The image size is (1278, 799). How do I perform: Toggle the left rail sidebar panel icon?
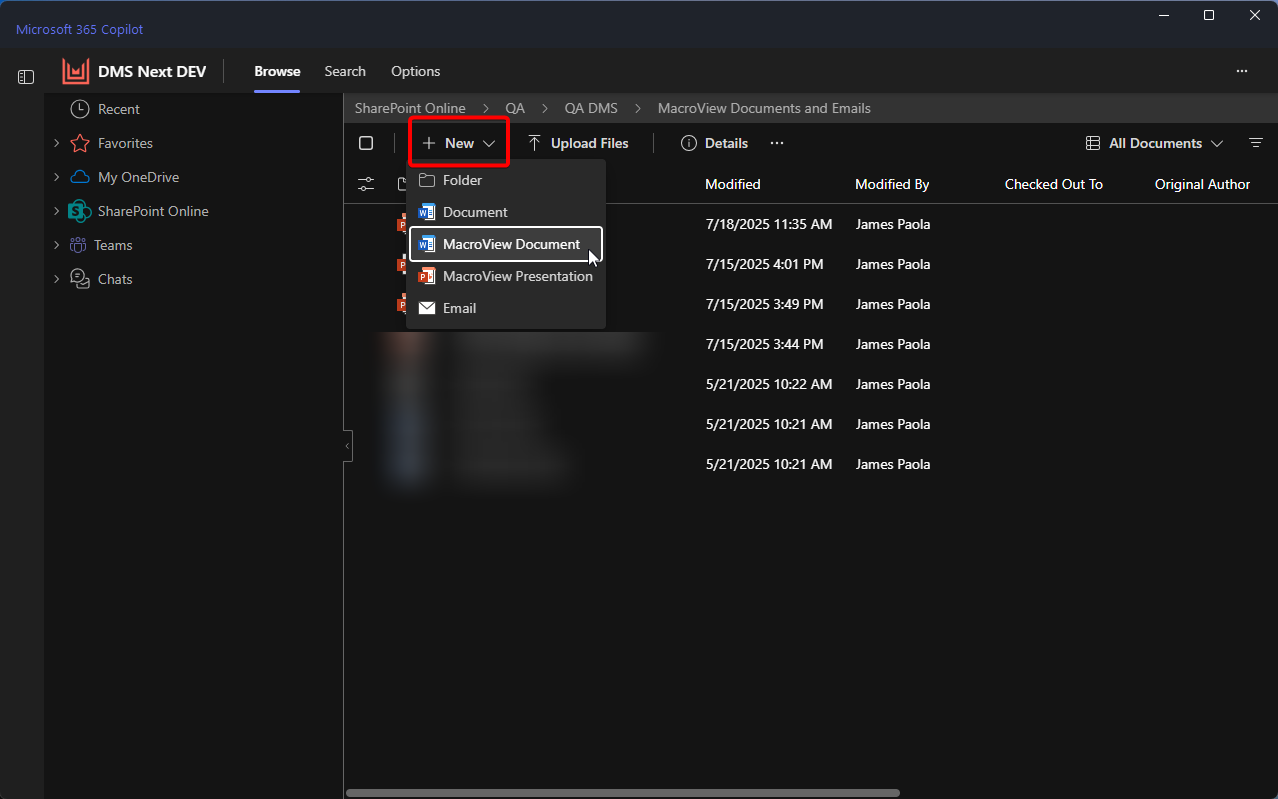click(26, 77)
